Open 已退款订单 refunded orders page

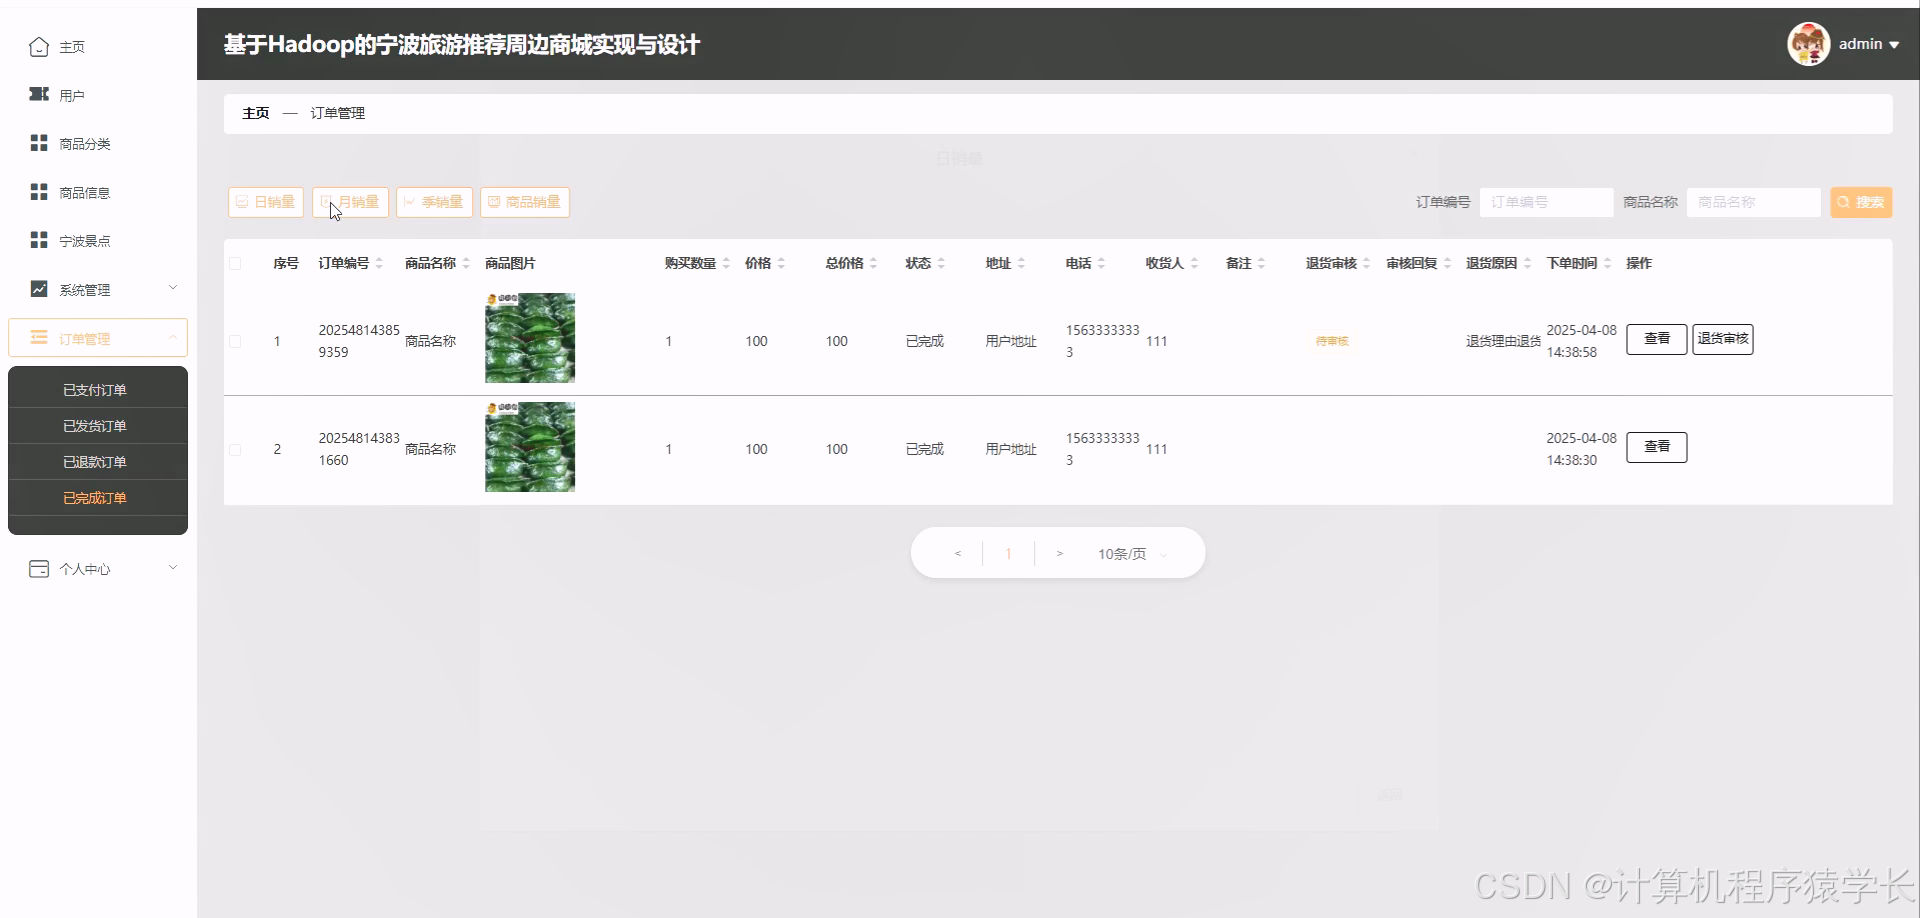pos(95,461)
